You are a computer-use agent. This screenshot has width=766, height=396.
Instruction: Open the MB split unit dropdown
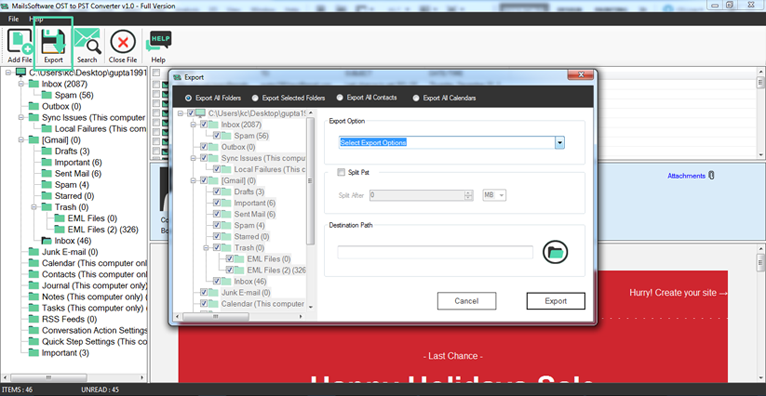494,195
